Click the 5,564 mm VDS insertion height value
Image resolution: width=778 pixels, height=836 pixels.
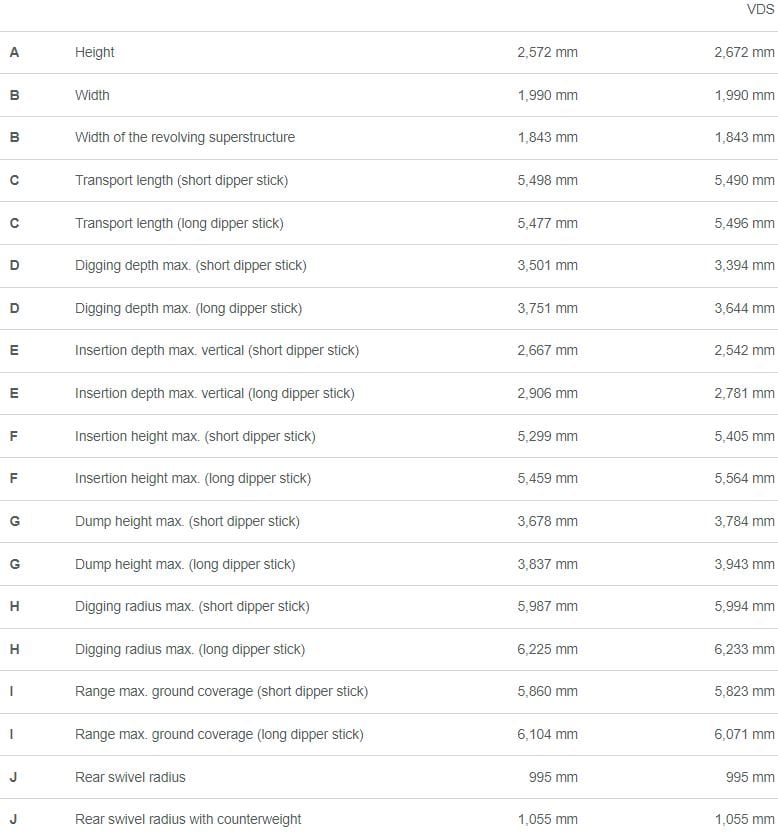[x=744, y=478]
